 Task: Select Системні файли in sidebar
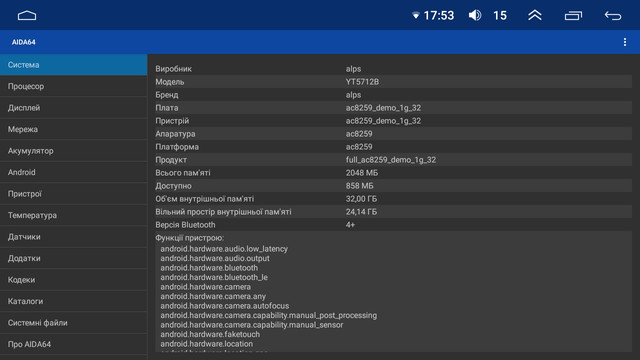pos(73,323)
